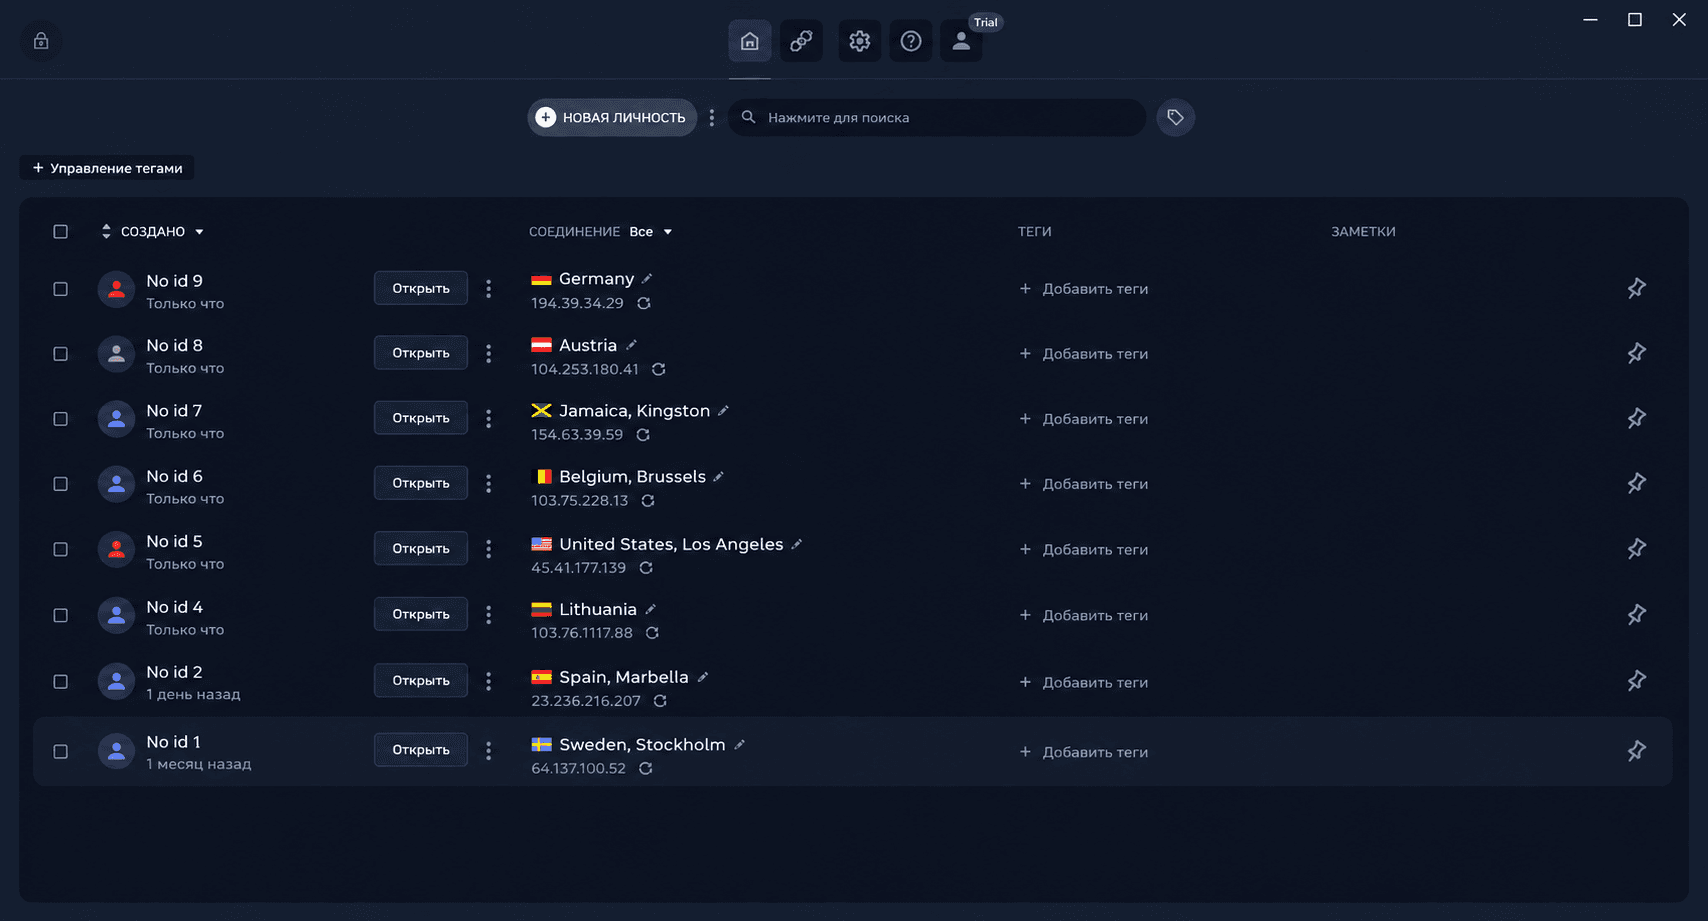The width and height of the screenshot is (1708, 921).
Task: Tick the select-all checkbox in header
Action: (x=61, y=232)
